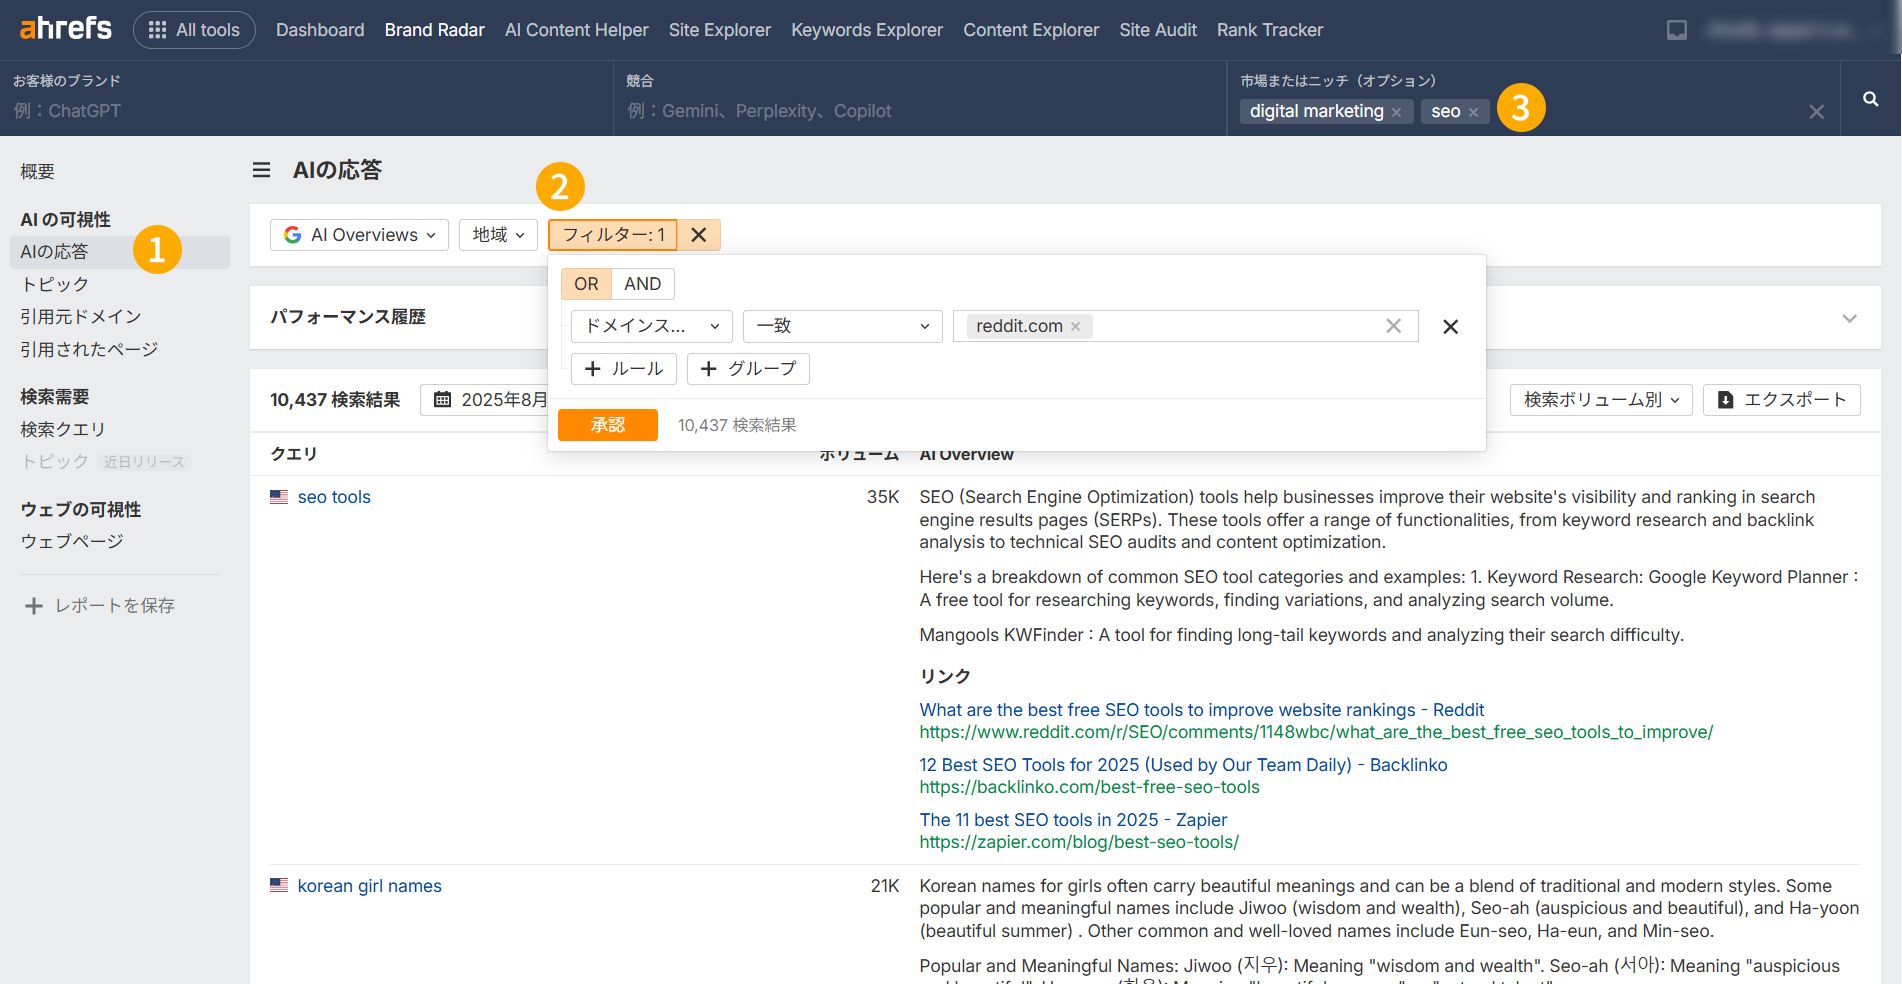Click the ahrefs logo

63,29
